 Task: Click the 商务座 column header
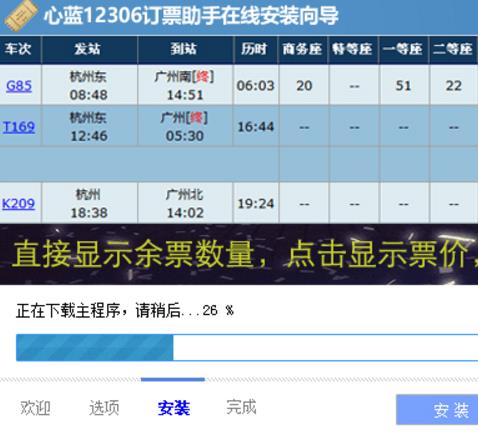click(x=302, y=49)
